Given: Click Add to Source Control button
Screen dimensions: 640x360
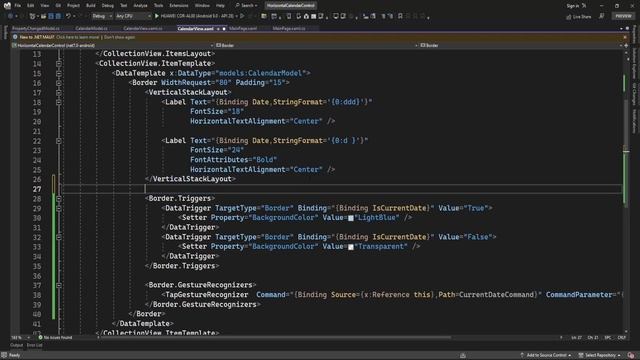Looking at the screenshot, I should pos(546,355).
